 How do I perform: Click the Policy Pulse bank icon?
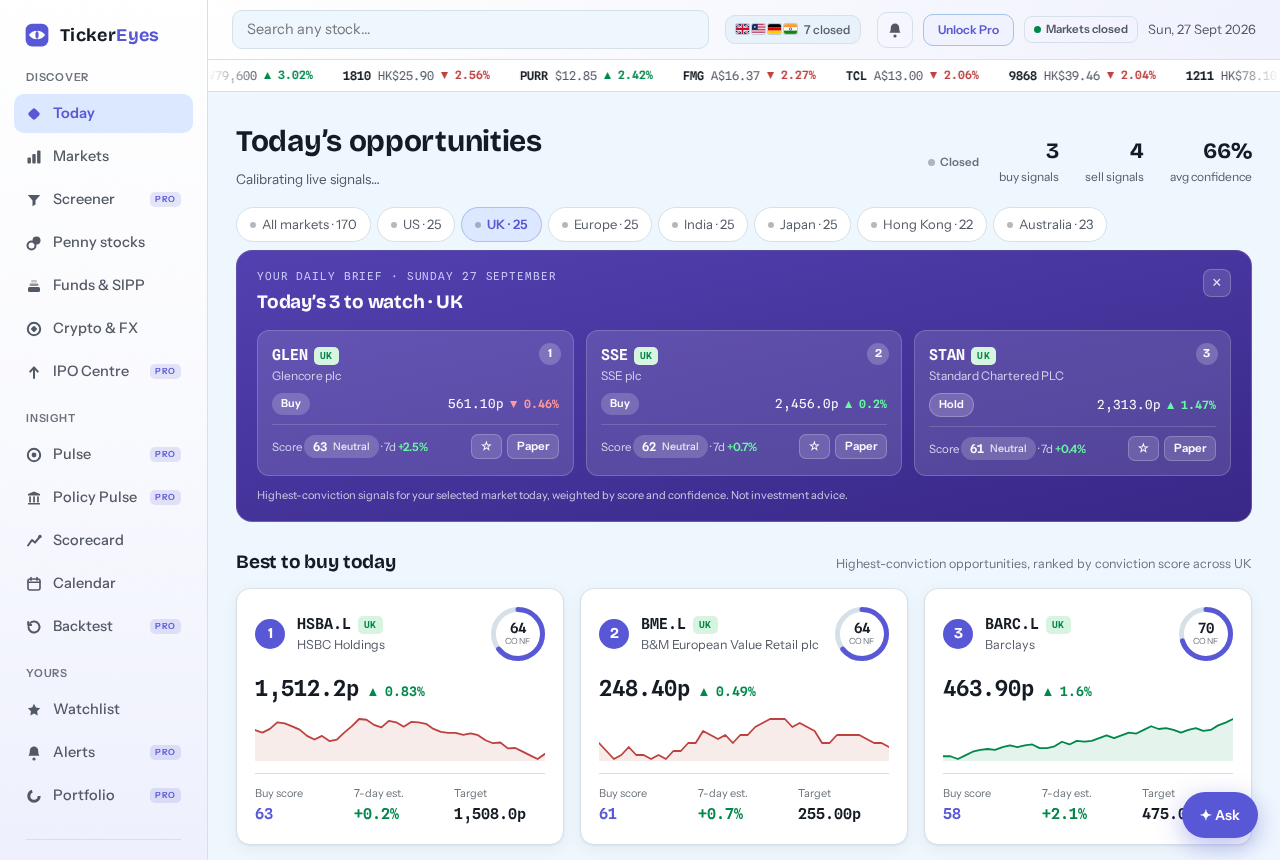tap(34, 498)
